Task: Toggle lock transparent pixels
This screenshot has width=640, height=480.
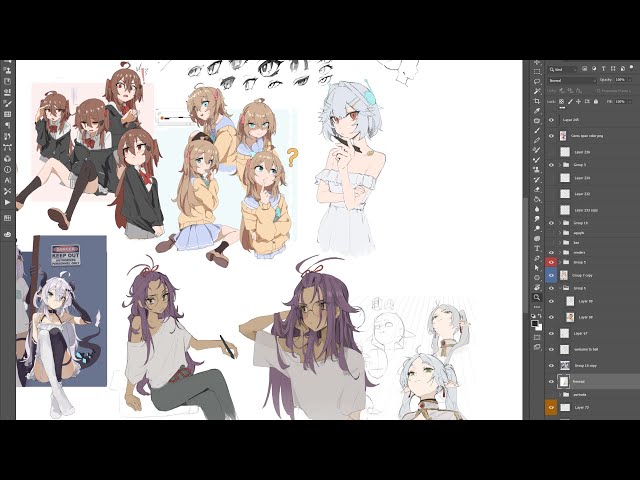Action: [562, 101]
